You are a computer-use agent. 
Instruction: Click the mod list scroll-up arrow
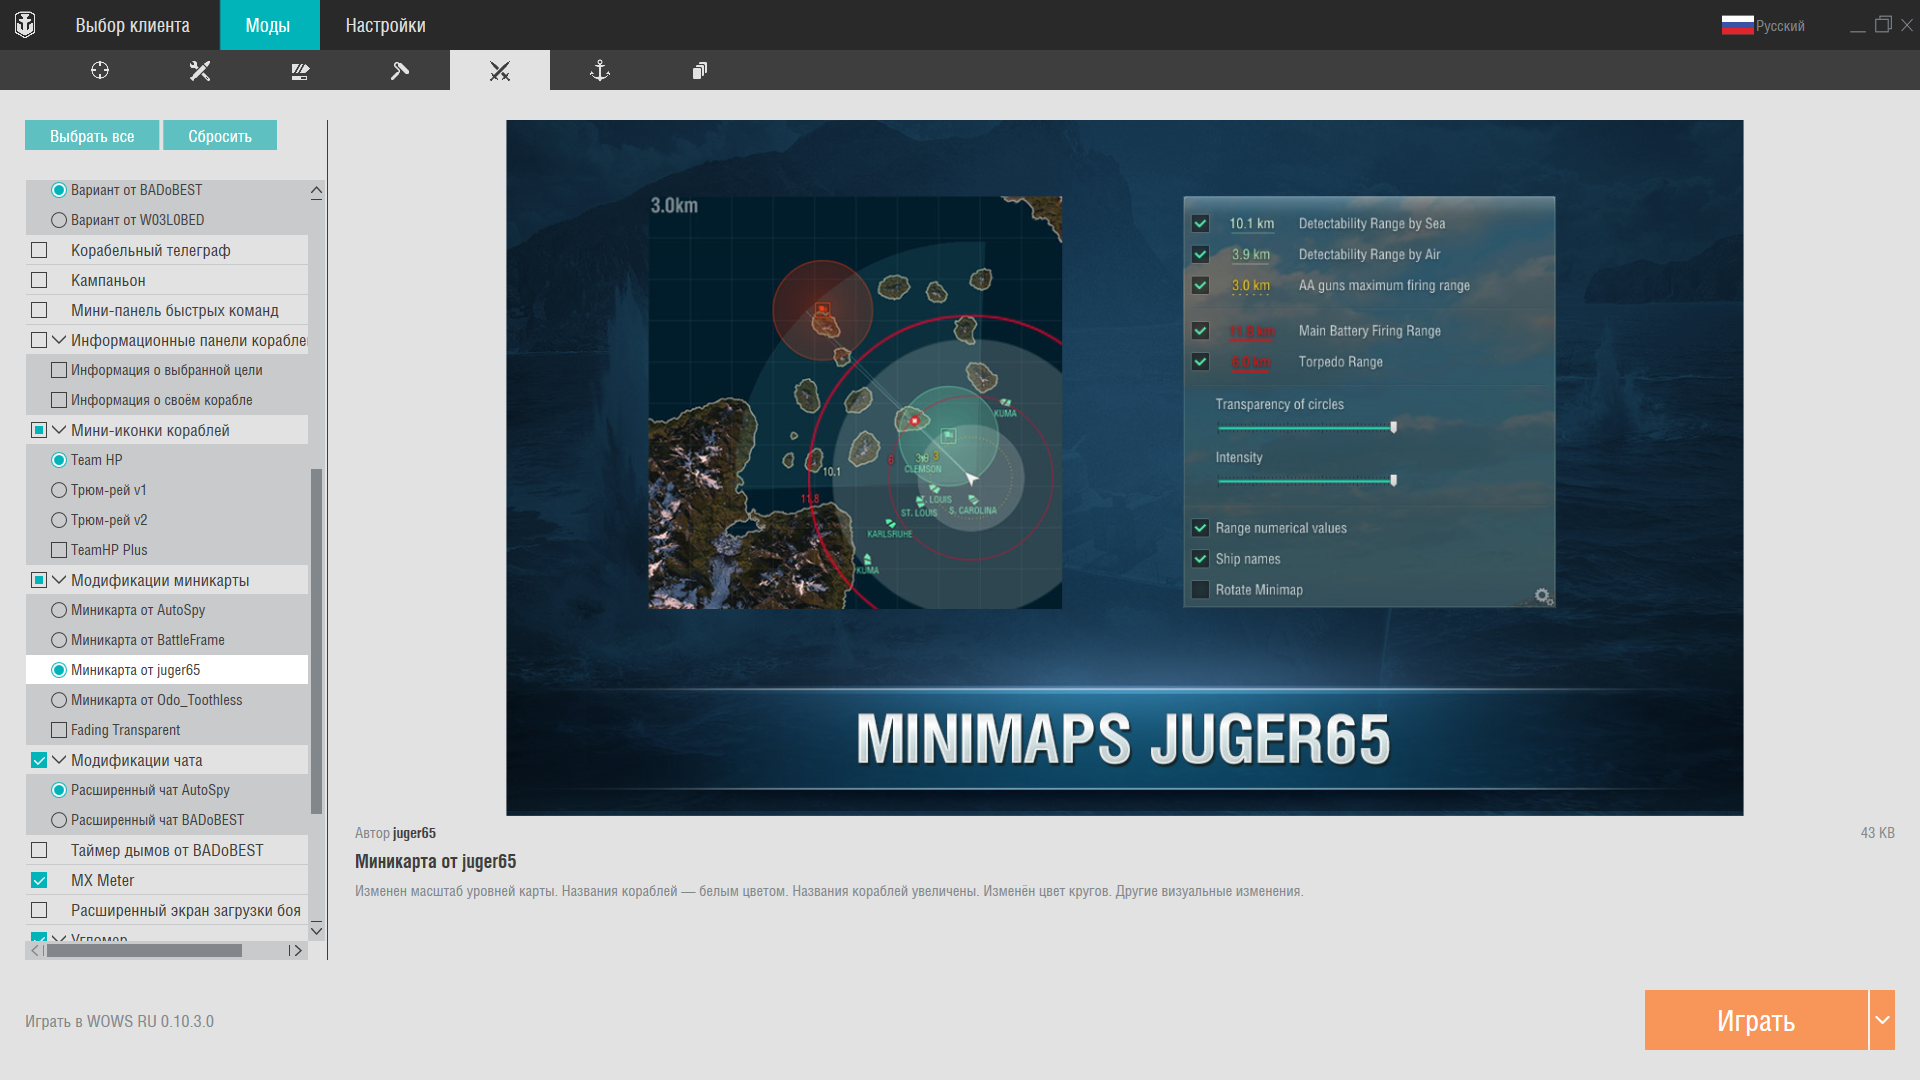click(x=316, y=190)
